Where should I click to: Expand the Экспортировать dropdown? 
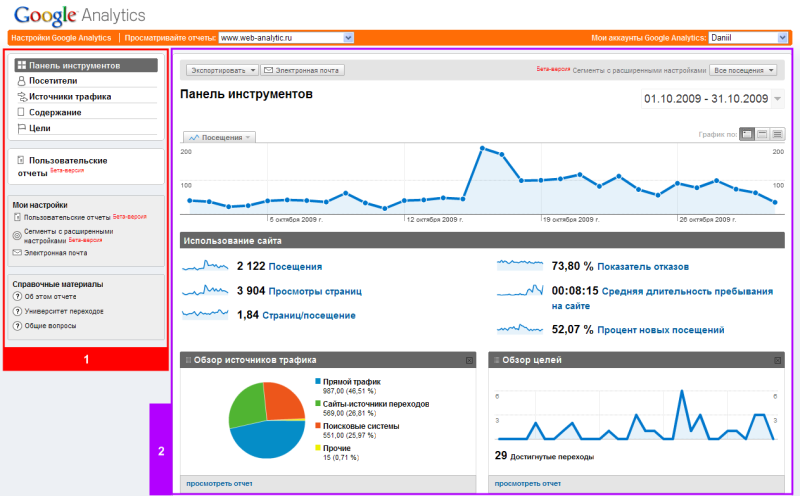tap(222, 70)
